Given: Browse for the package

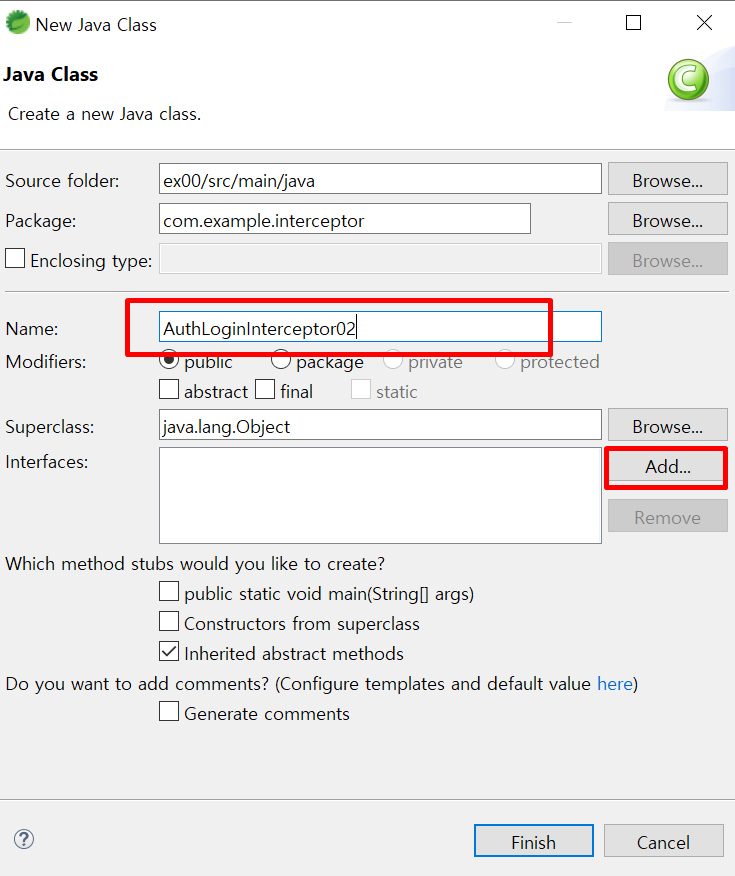Looking at the screenshot, I should coord(667,219).
